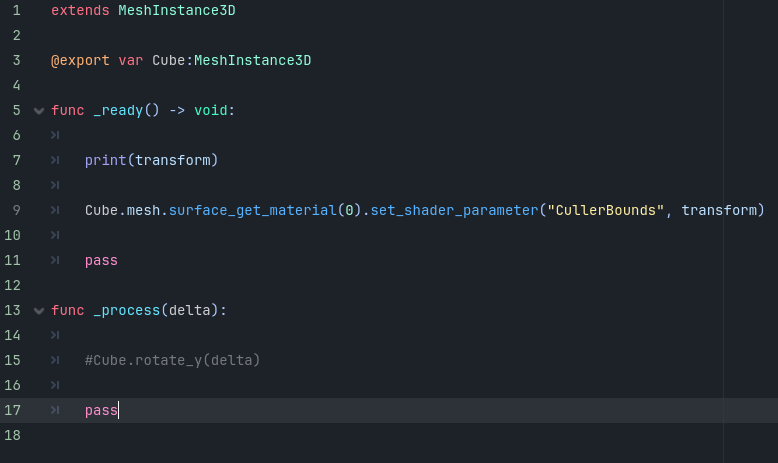Click 'transform' inside print call
This screenshot has width=778, height=463.
point(172,160)
